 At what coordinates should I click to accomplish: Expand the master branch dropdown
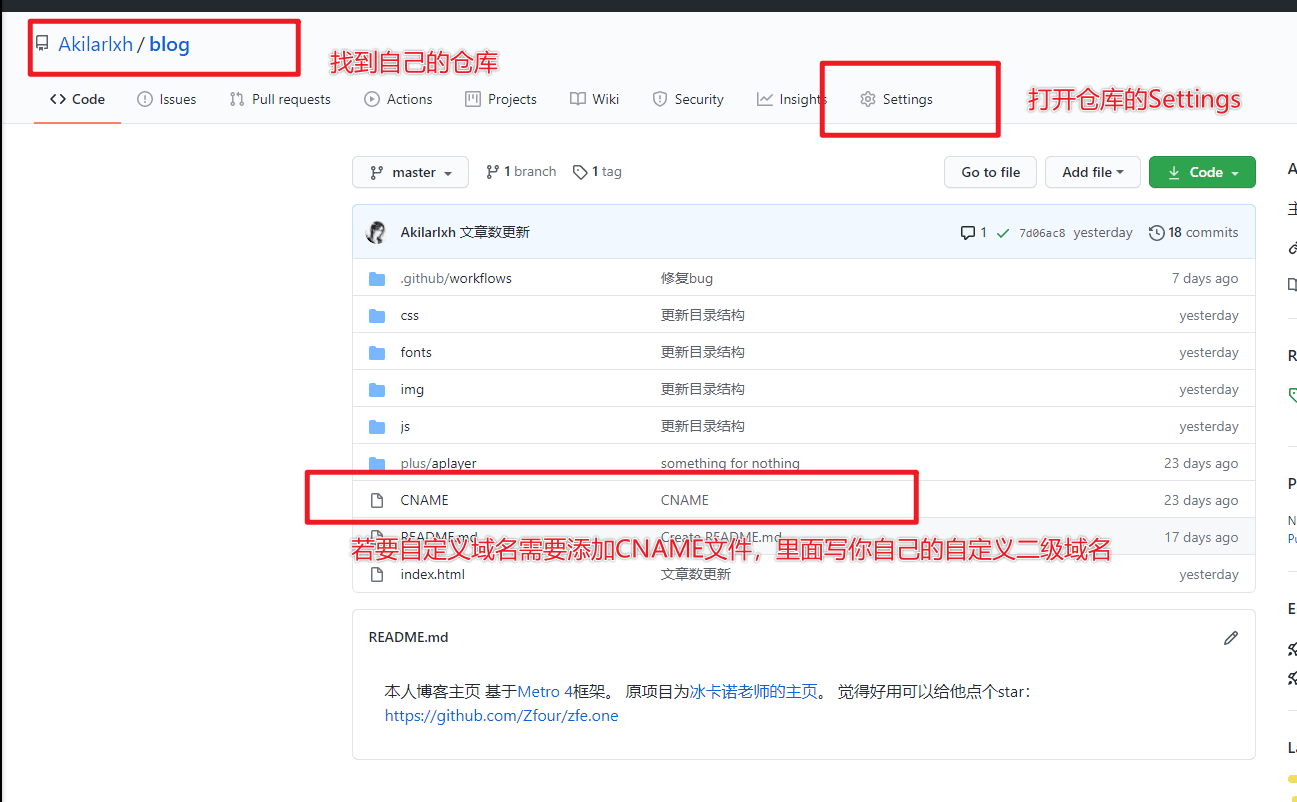click(410, 172)
